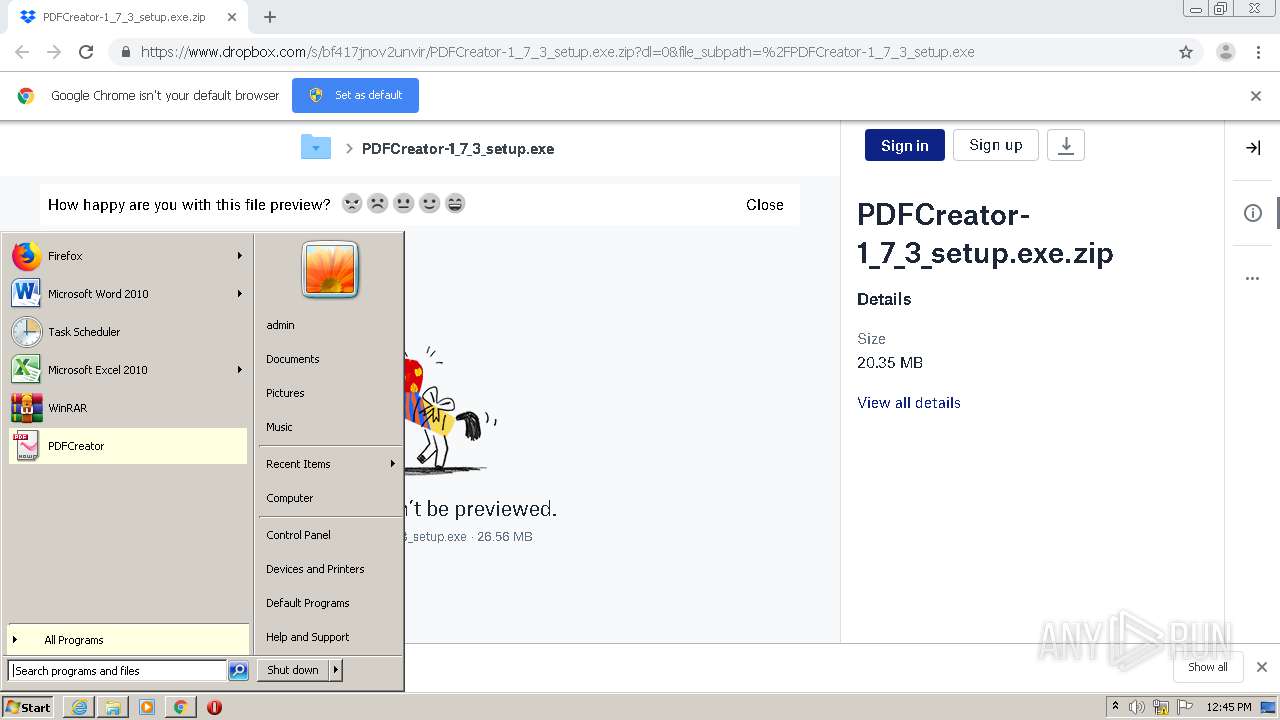Collapse the Dropbox details sidebar arrow
The image size is (1280, 720).
coord(1252,148)
